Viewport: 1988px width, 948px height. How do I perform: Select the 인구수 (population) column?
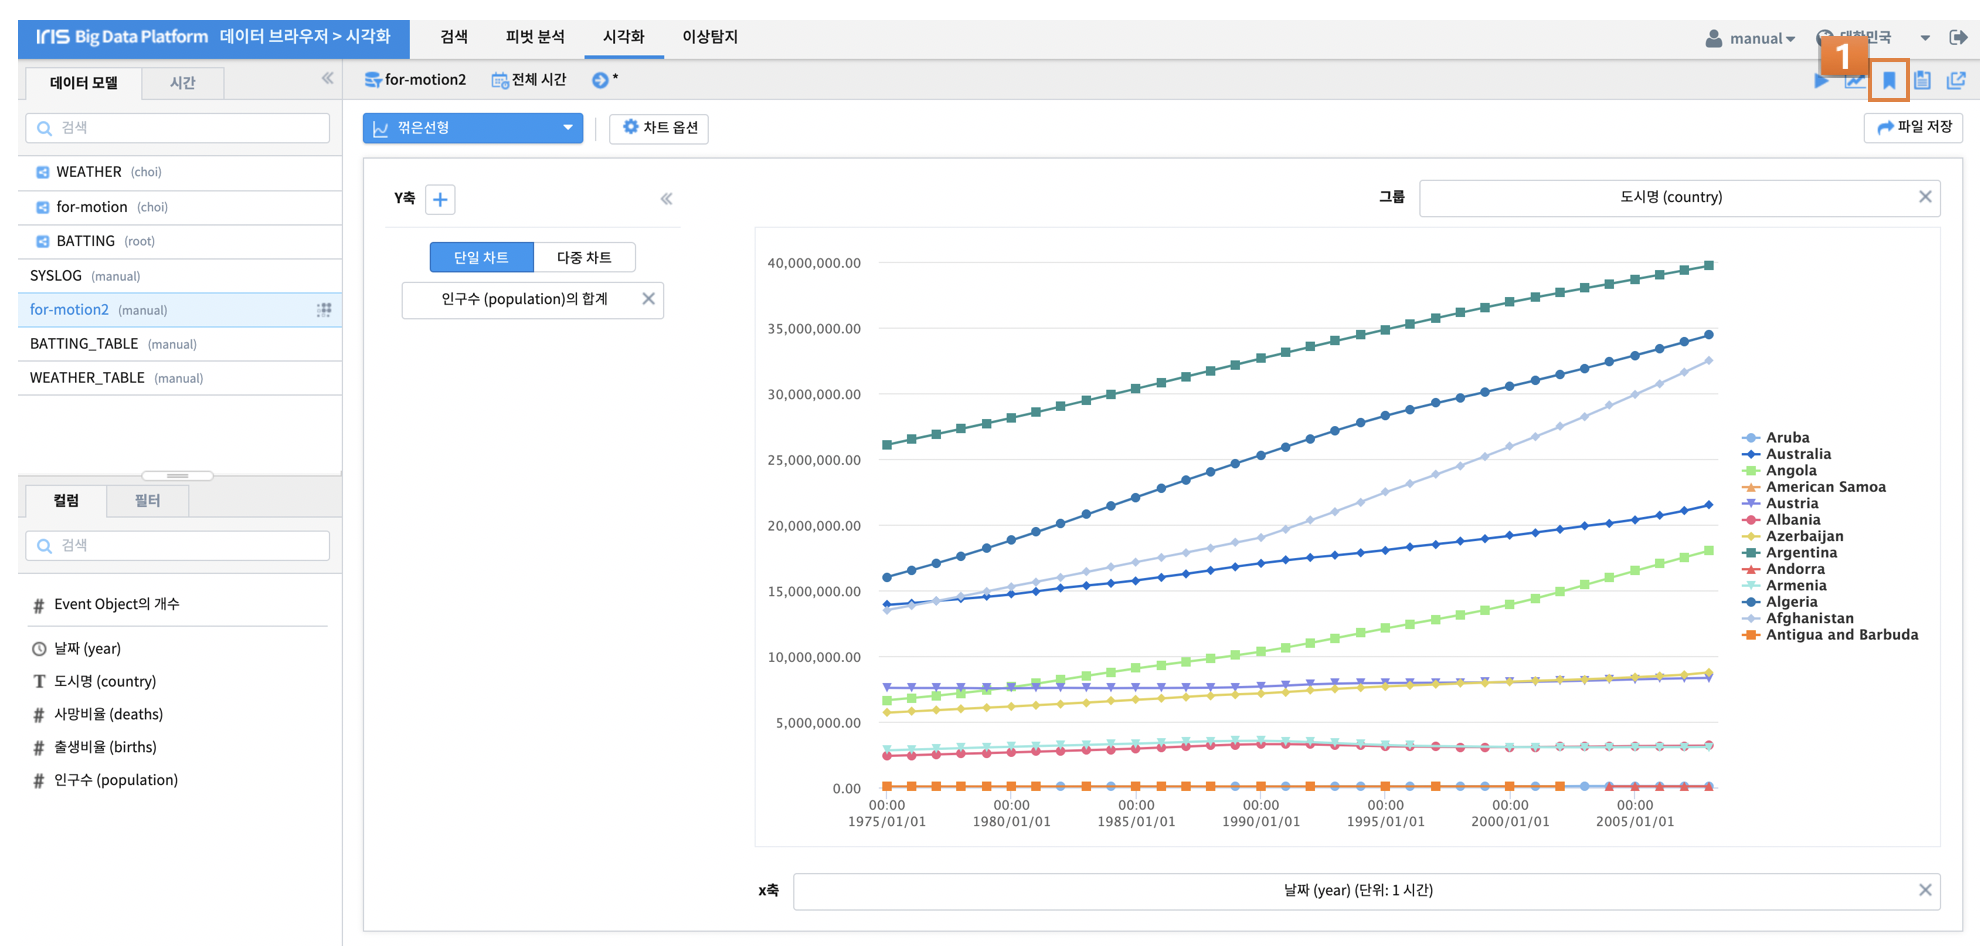coord(116,780)
